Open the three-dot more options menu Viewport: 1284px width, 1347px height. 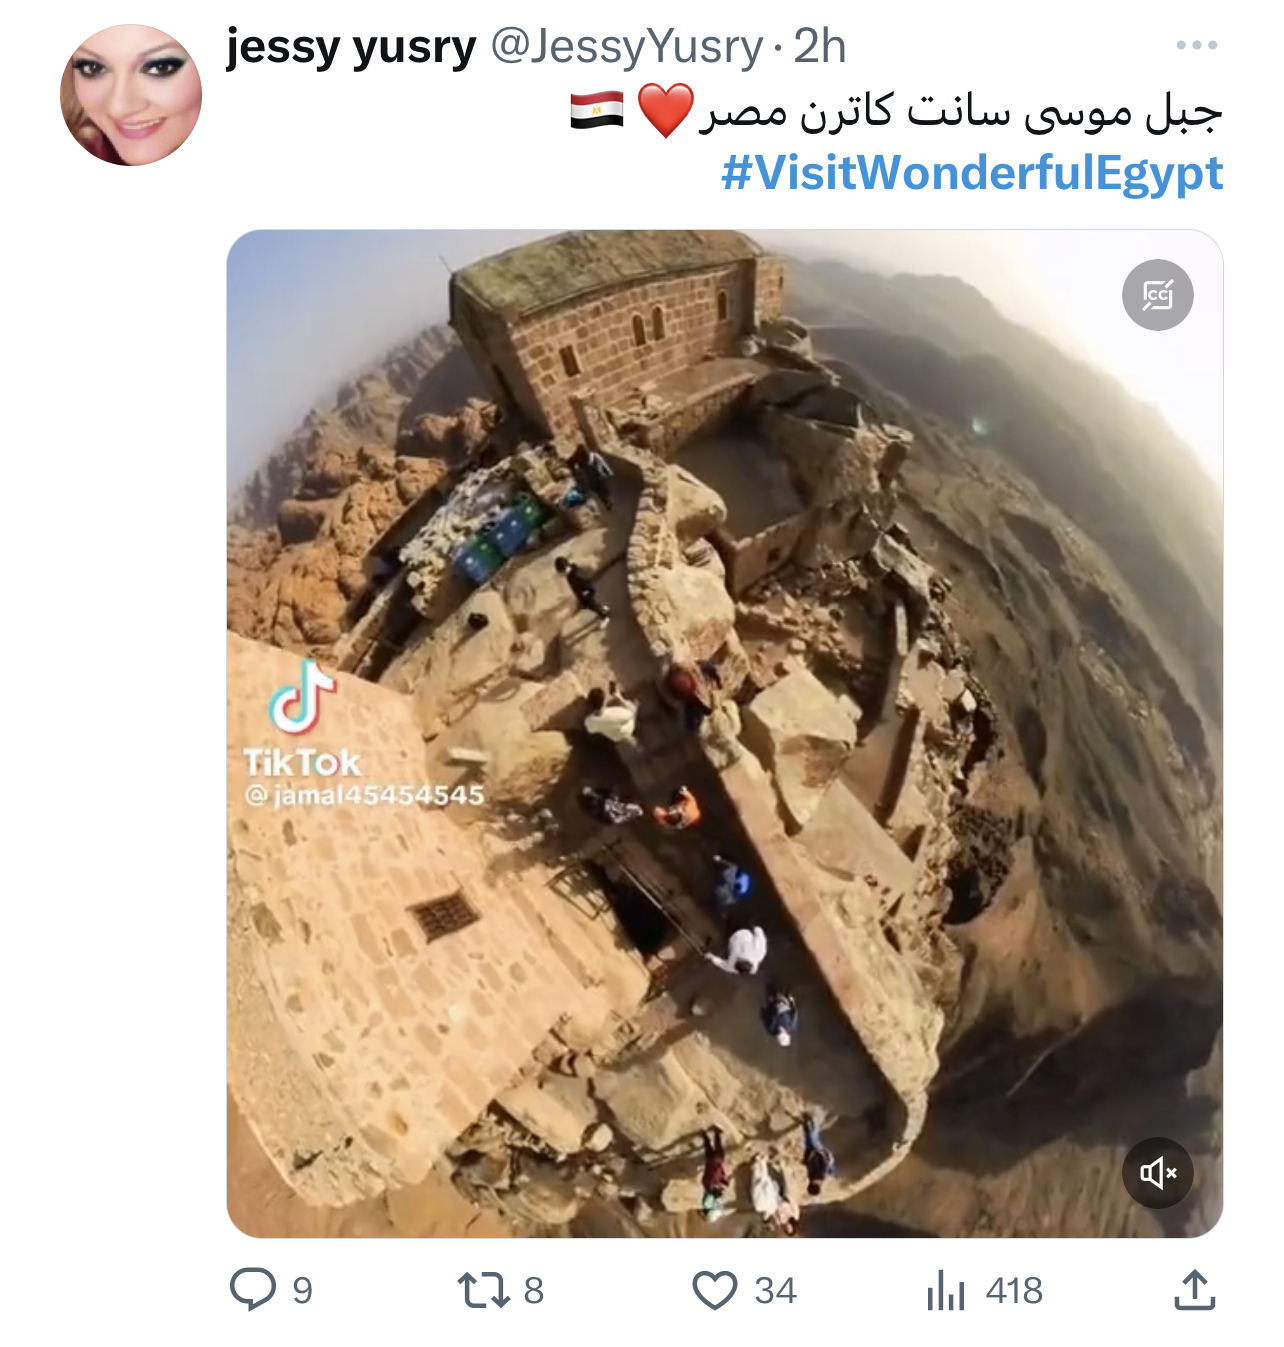pos(1197,45)
